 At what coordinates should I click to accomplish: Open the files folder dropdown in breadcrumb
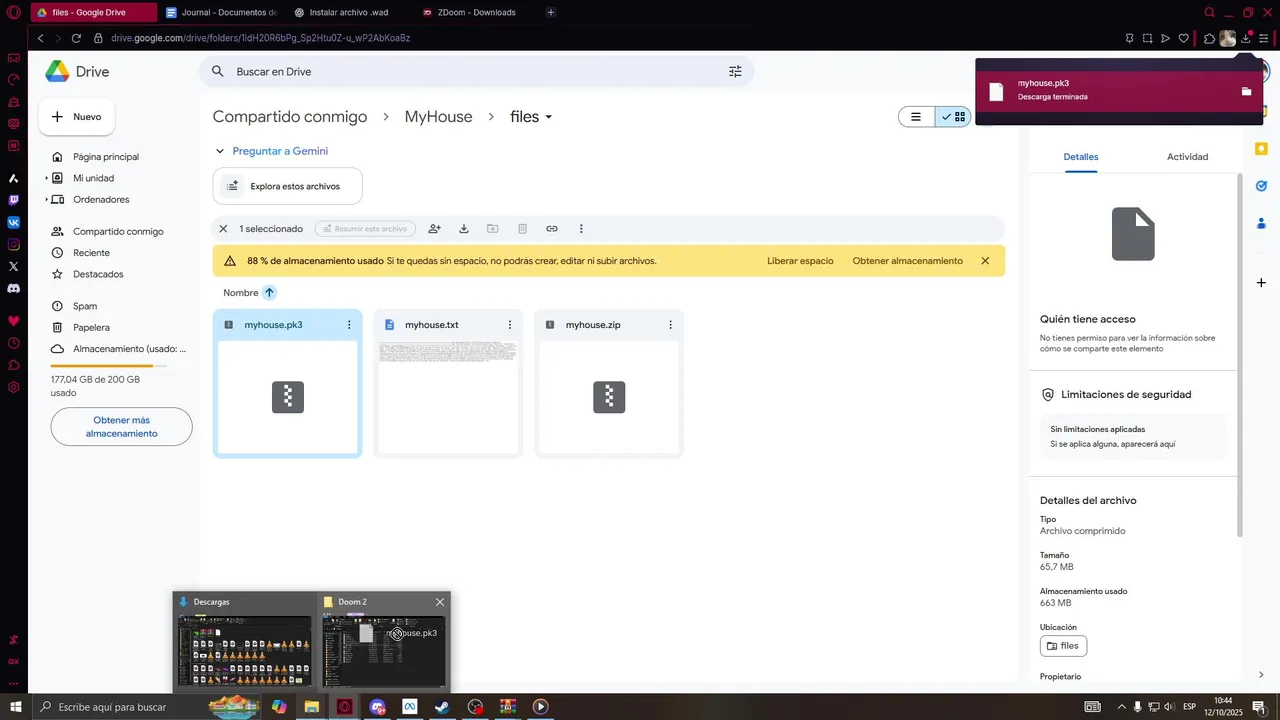pos(531,117)
